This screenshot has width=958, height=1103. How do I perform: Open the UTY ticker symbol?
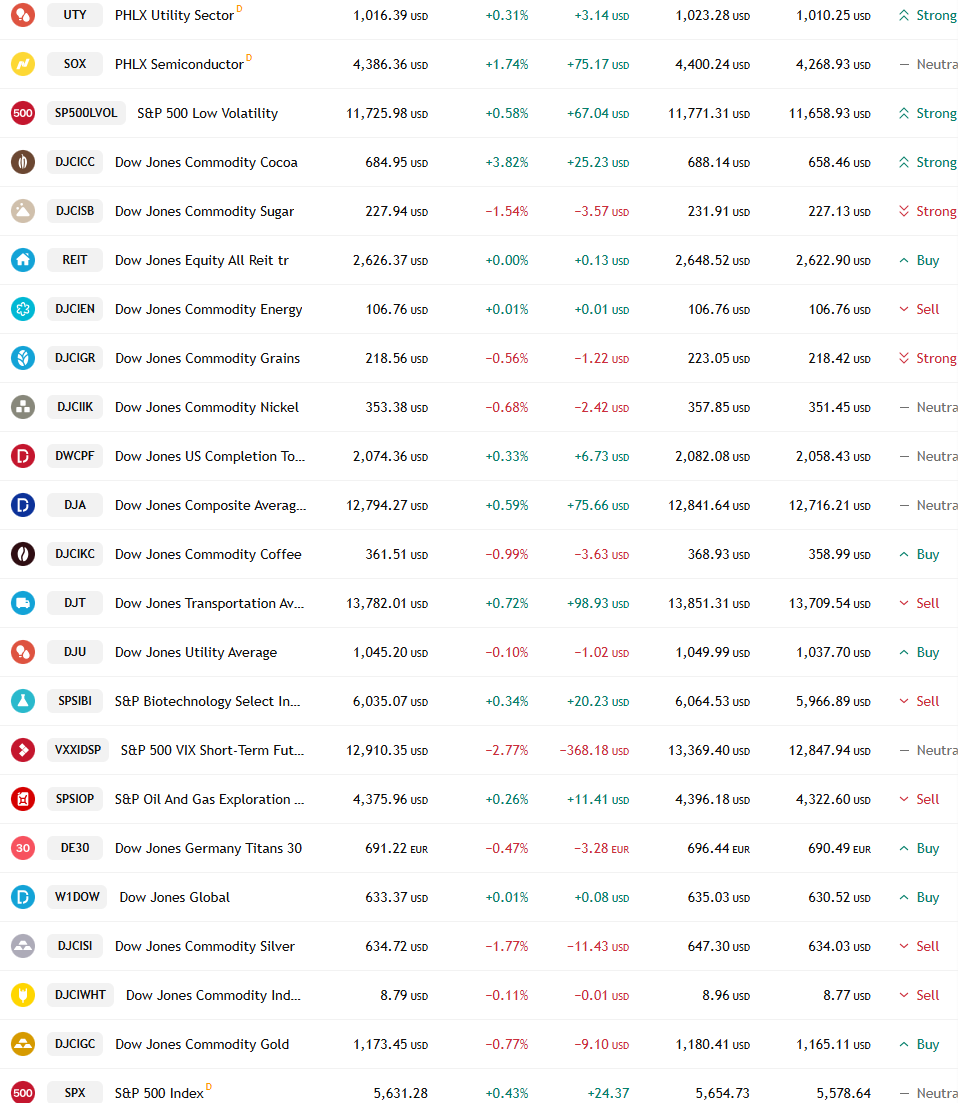(75, 15)
